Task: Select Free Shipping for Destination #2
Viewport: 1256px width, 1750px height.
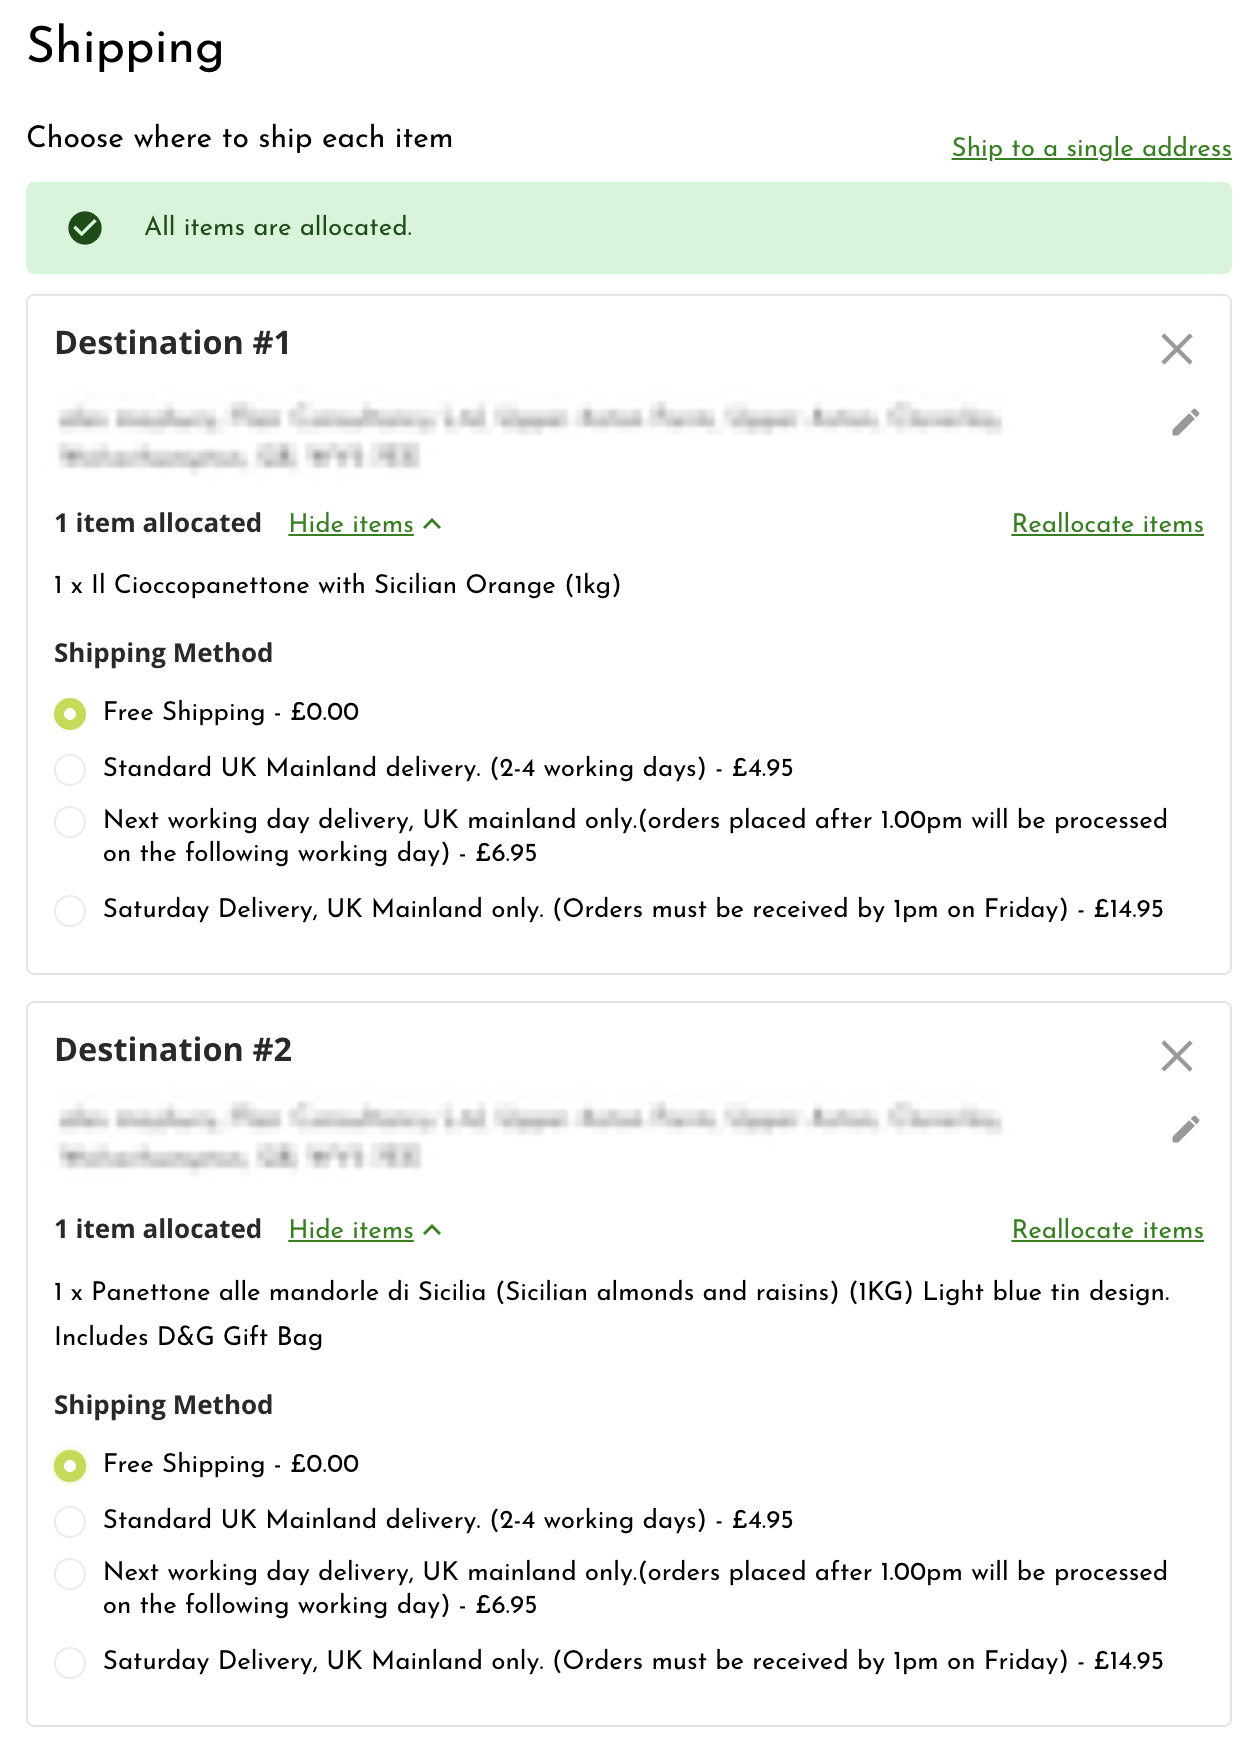Action: click(70, 1466)
